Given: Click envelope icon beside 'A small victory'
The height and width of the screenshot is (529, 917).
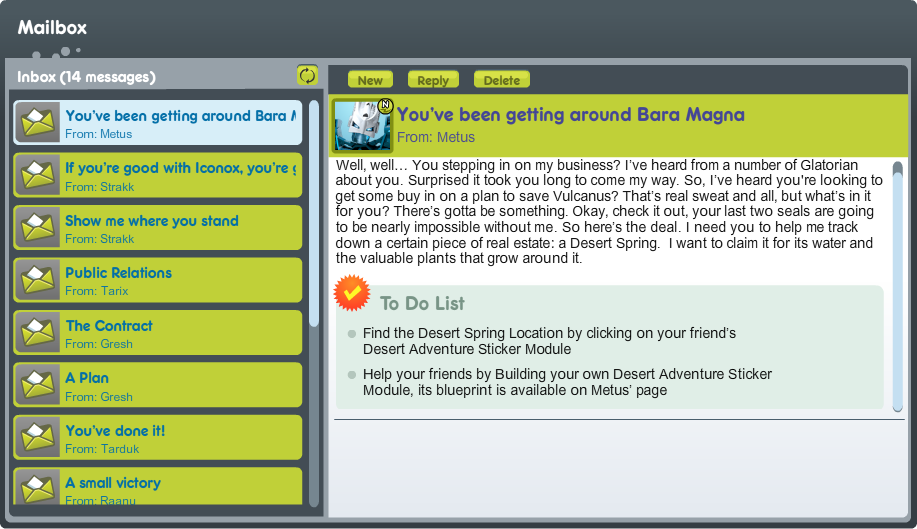Looking at the screenshot, I should 38,487.
